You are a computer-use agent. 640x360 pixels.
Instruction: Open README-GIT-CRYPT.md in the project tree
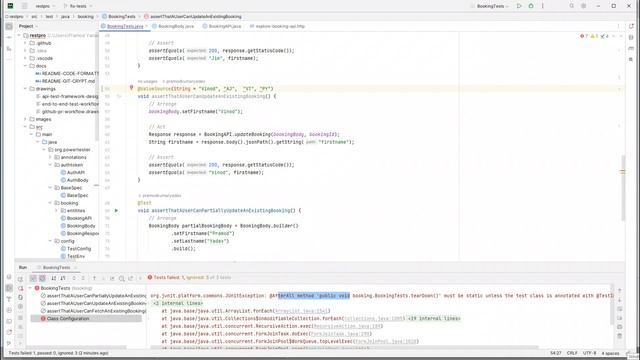click(65, 81)
